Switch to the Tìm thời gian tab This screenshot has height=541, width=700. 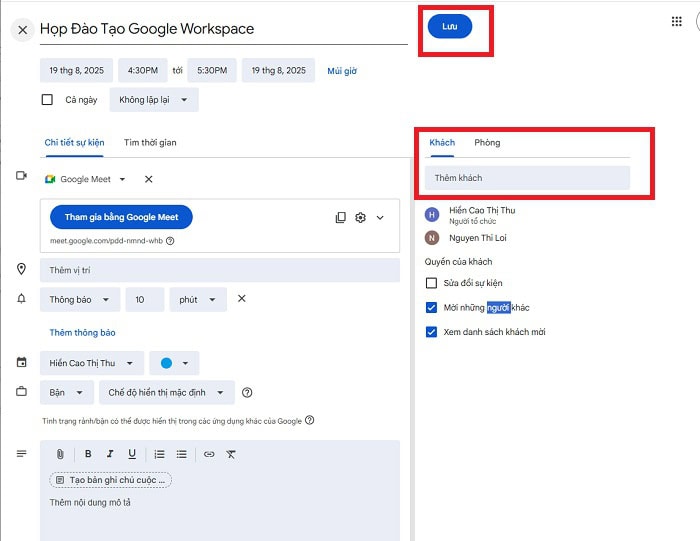[x=150, y=142]
